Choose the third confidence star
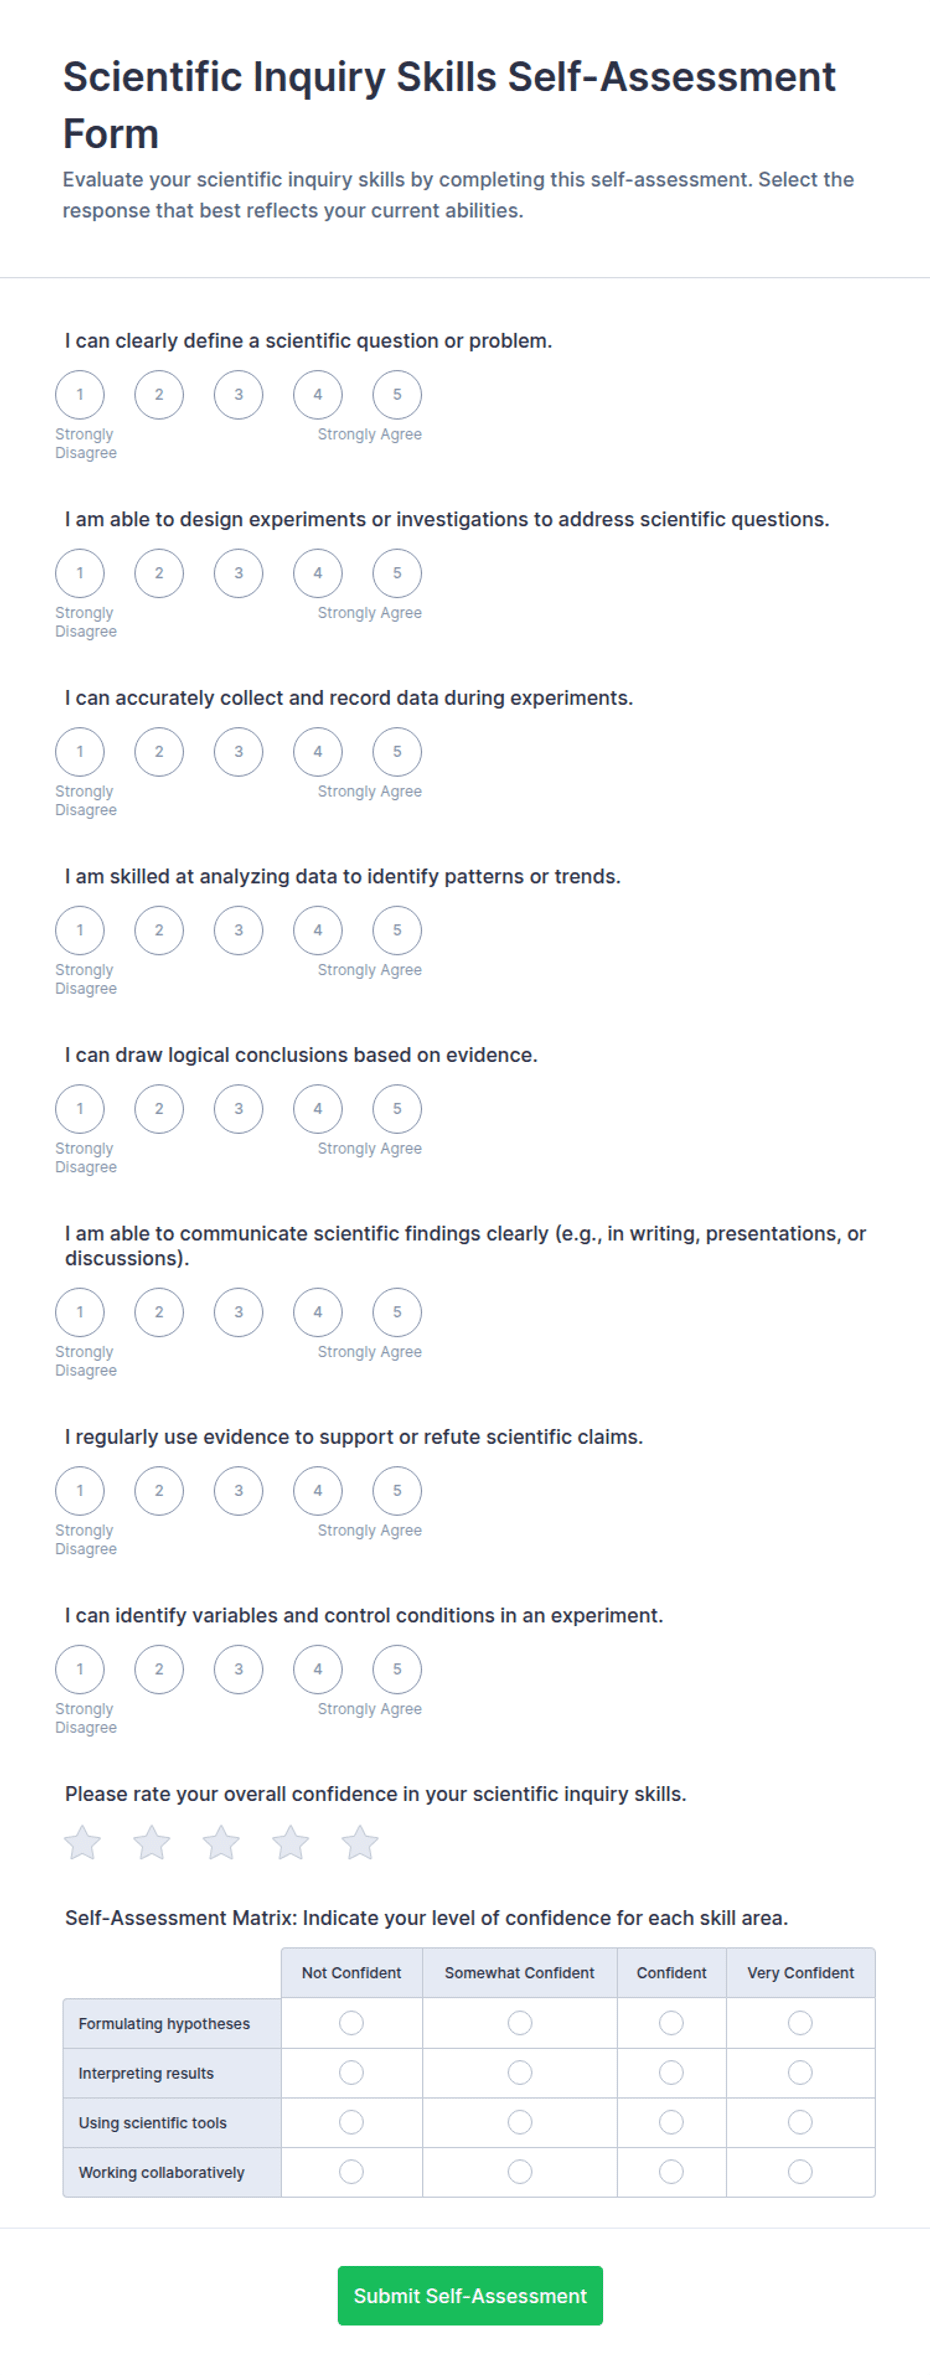 [x=221, y=1842]
